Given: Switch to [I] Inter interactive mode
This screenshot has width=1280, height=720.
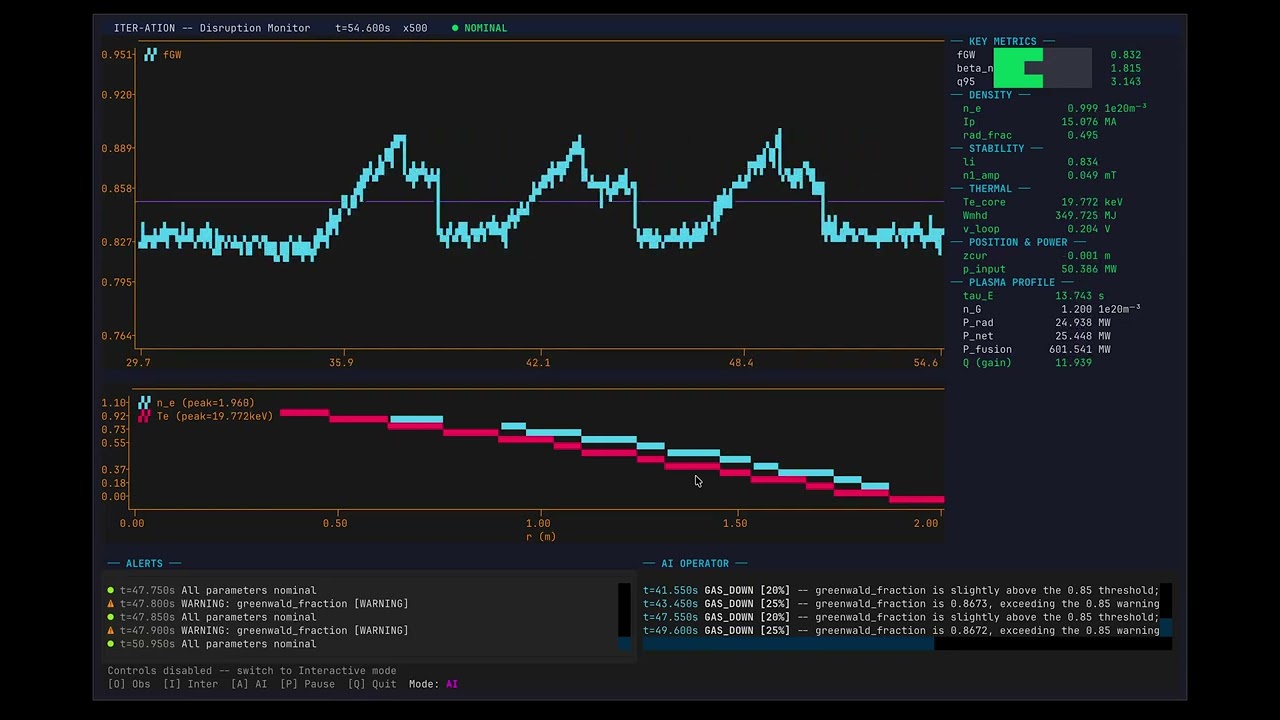Looking at the screenshot, I should pos(189,684).
